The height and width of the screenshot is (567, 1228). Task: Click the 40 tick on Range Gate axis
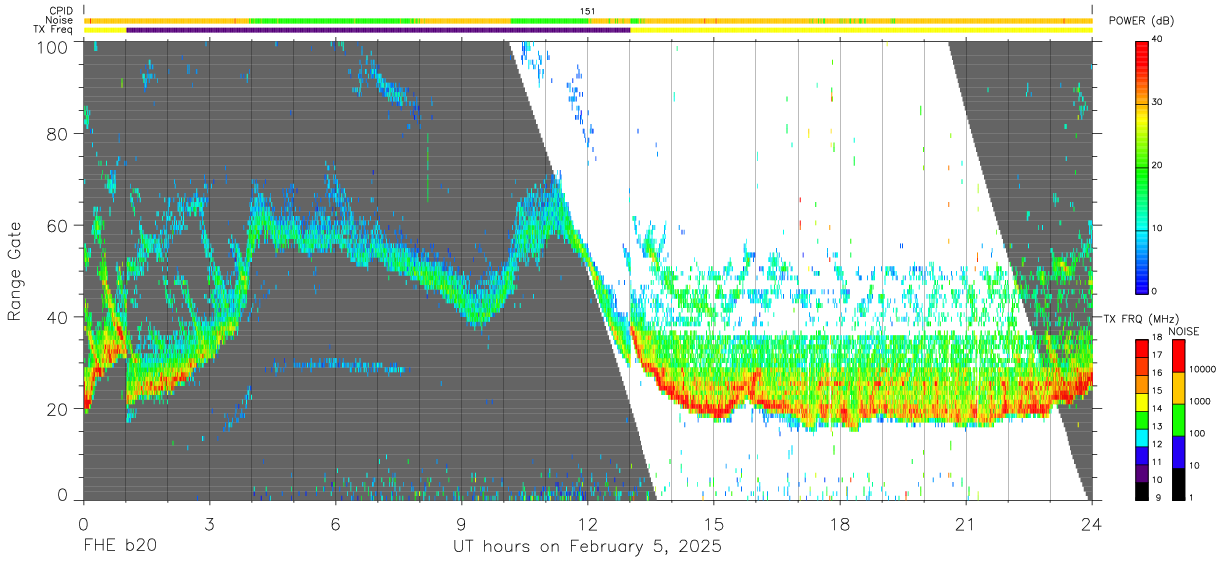(x=58, y=317)
